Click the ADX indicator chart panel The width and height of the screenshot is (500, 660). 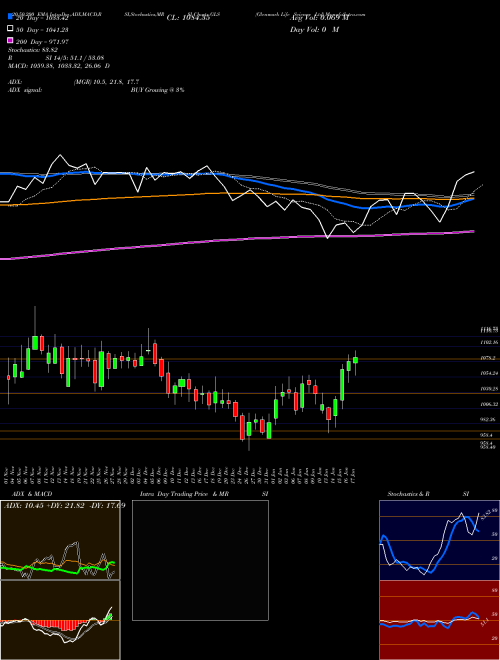click(x=60, y=540)
